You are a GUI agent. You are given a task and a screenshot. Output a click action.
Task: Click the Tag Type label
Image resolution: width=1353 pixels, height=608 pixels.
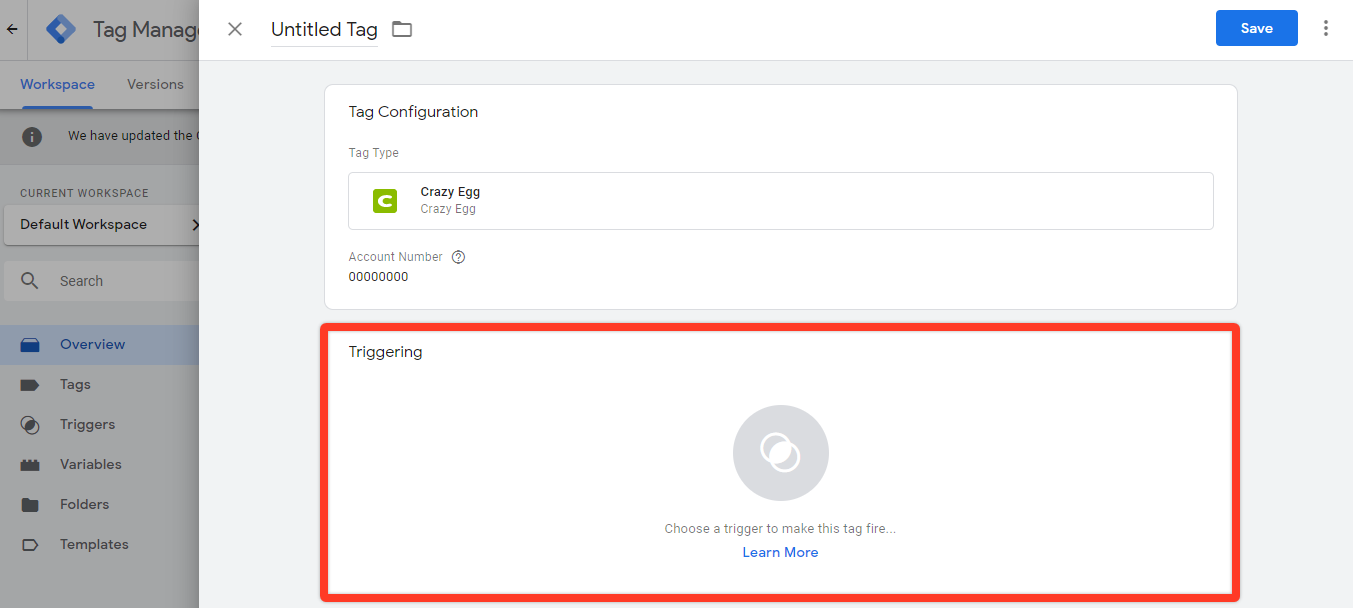373,153
